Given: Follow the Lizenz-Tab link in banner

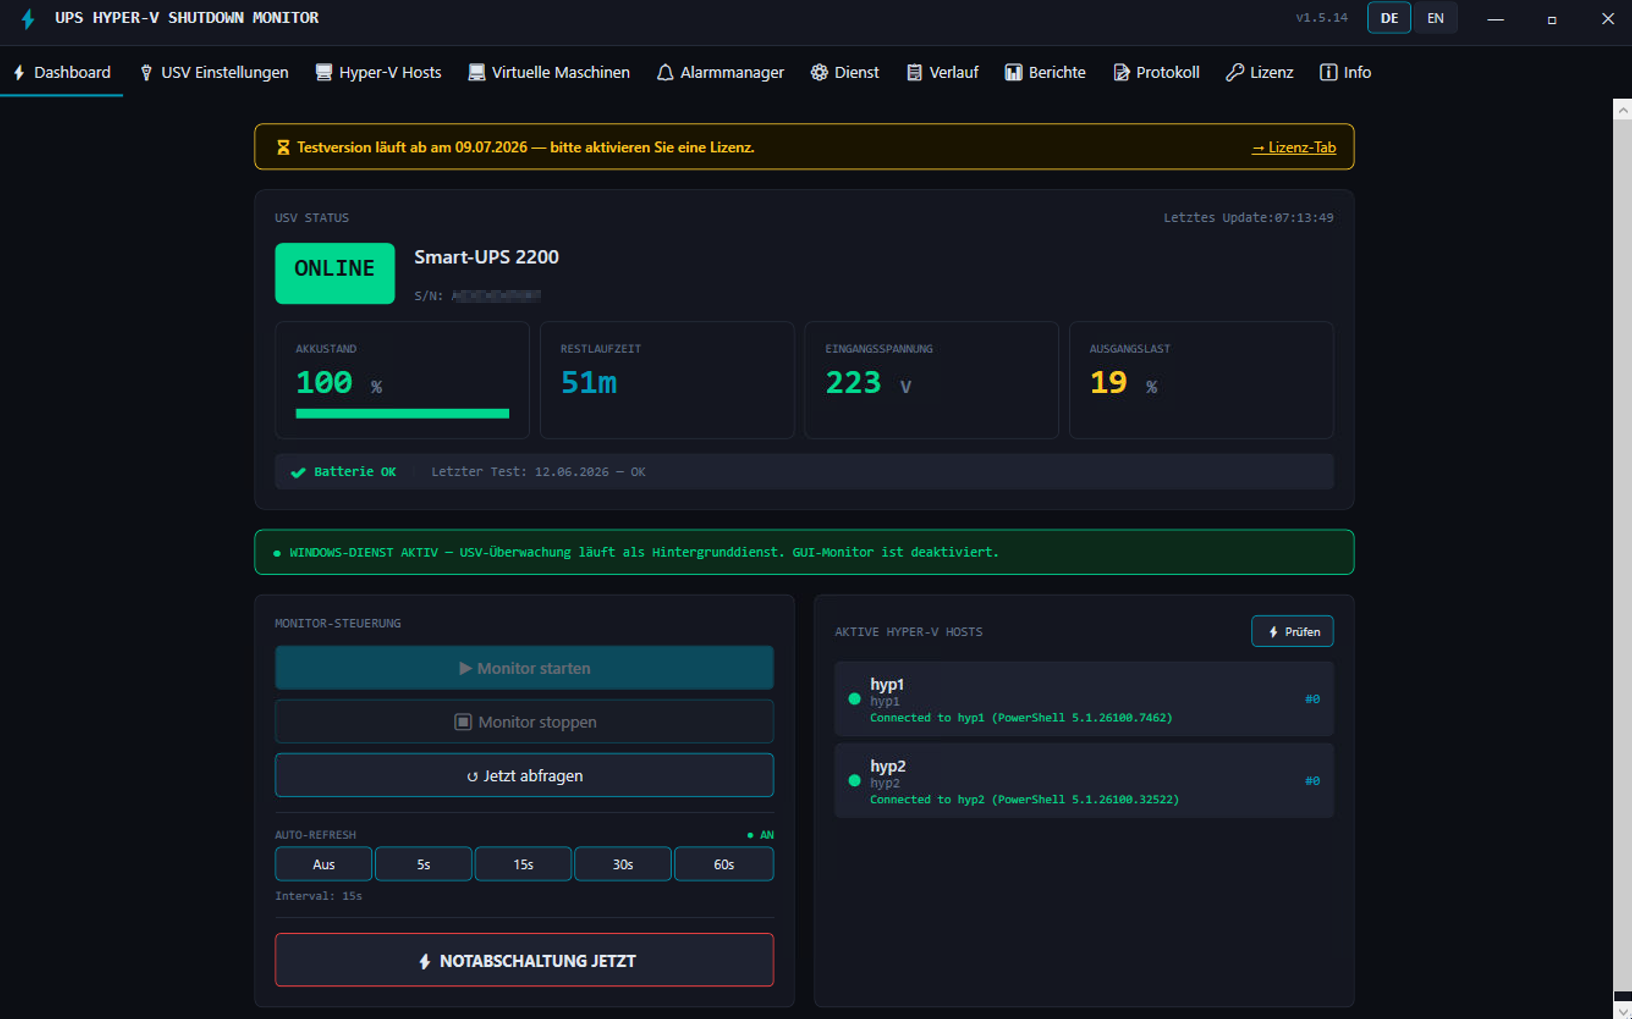Looking at the screenshot, I should 1294,147.
